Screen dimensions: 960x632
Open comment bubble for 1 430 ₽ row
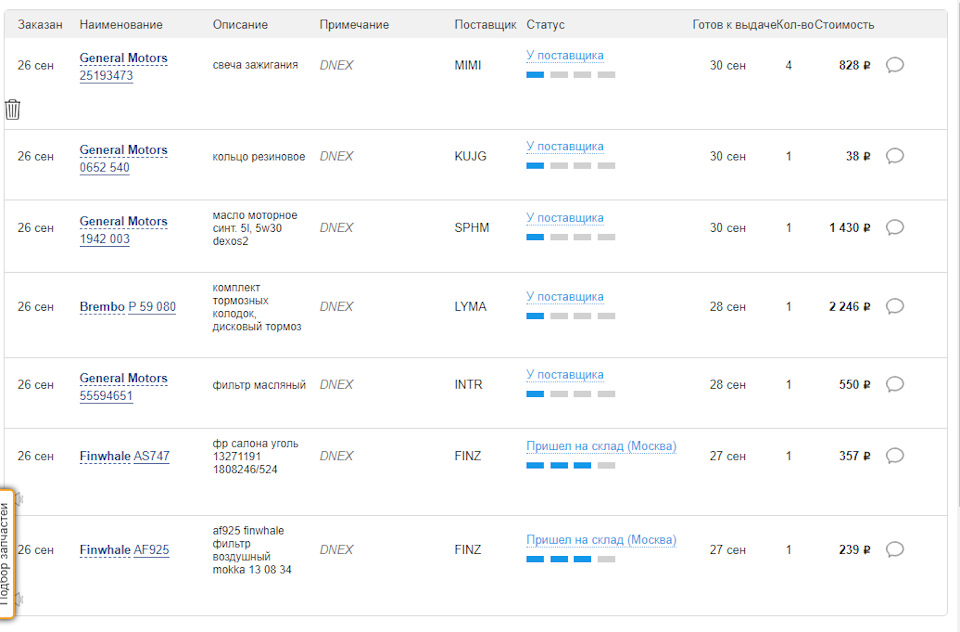point(894,228)
